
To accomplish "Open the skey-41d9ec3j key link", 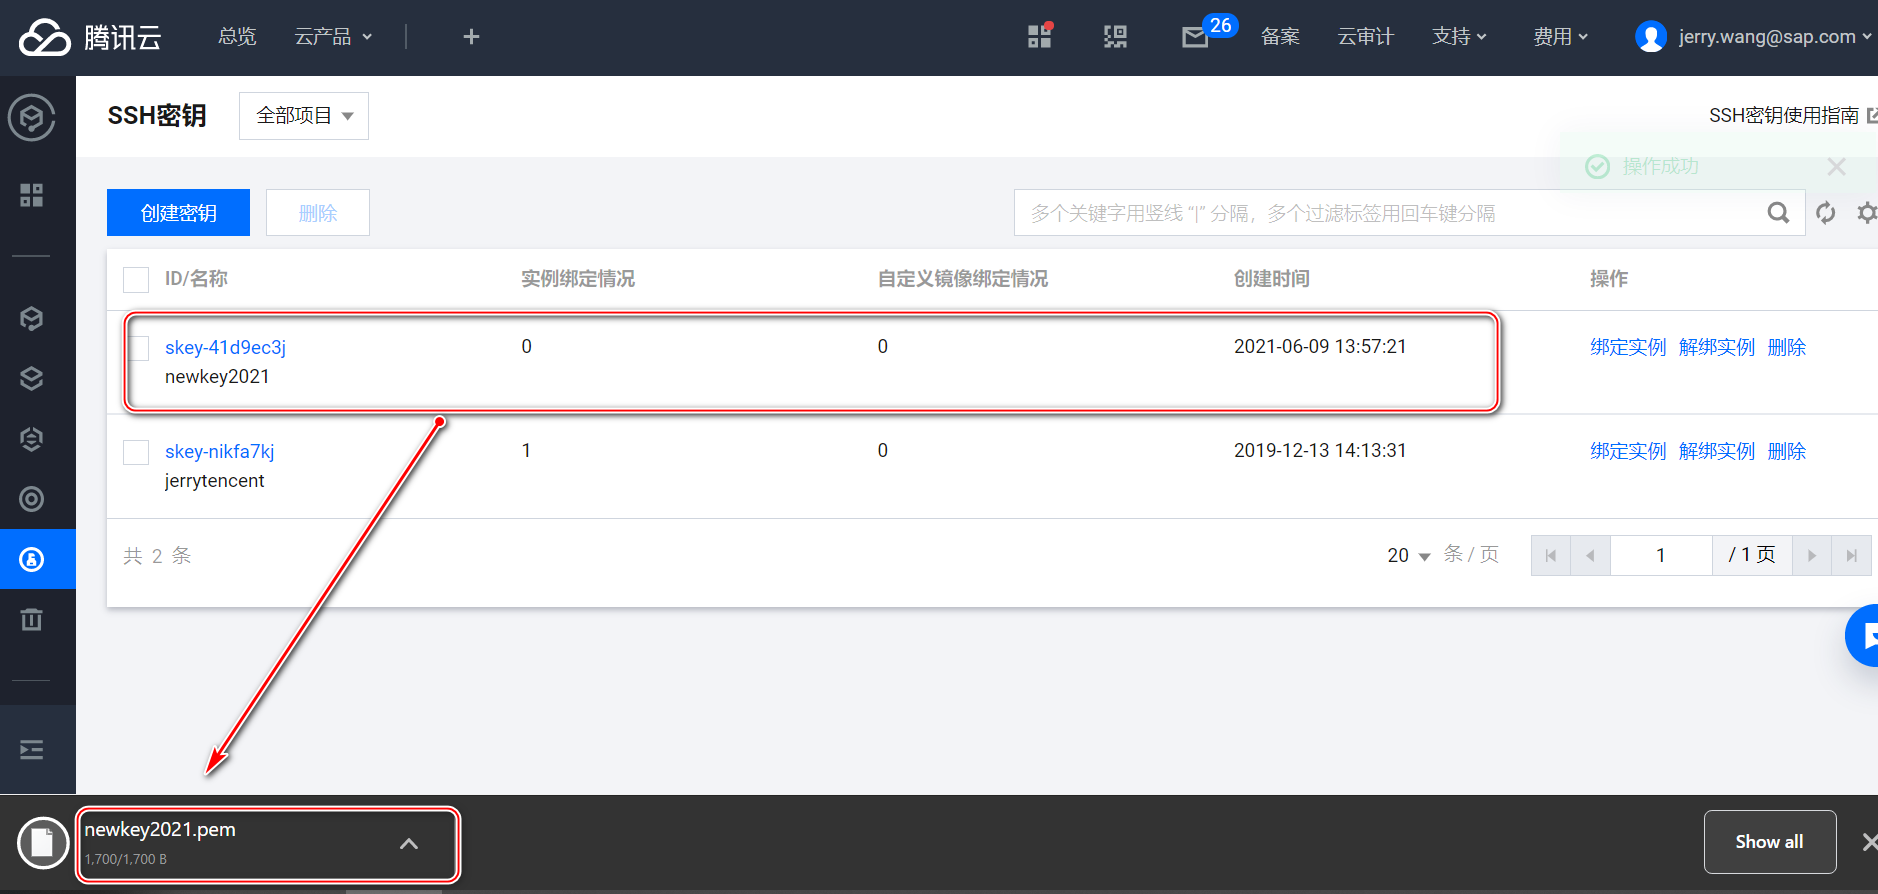I will [225, 347].
